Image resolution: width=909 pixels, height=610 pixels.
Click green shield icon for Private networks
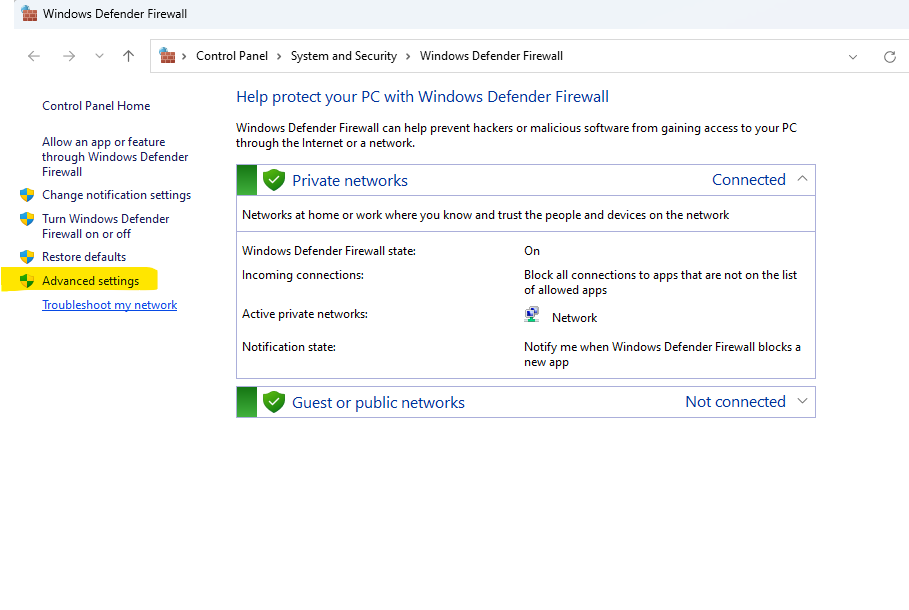point(274,180)
